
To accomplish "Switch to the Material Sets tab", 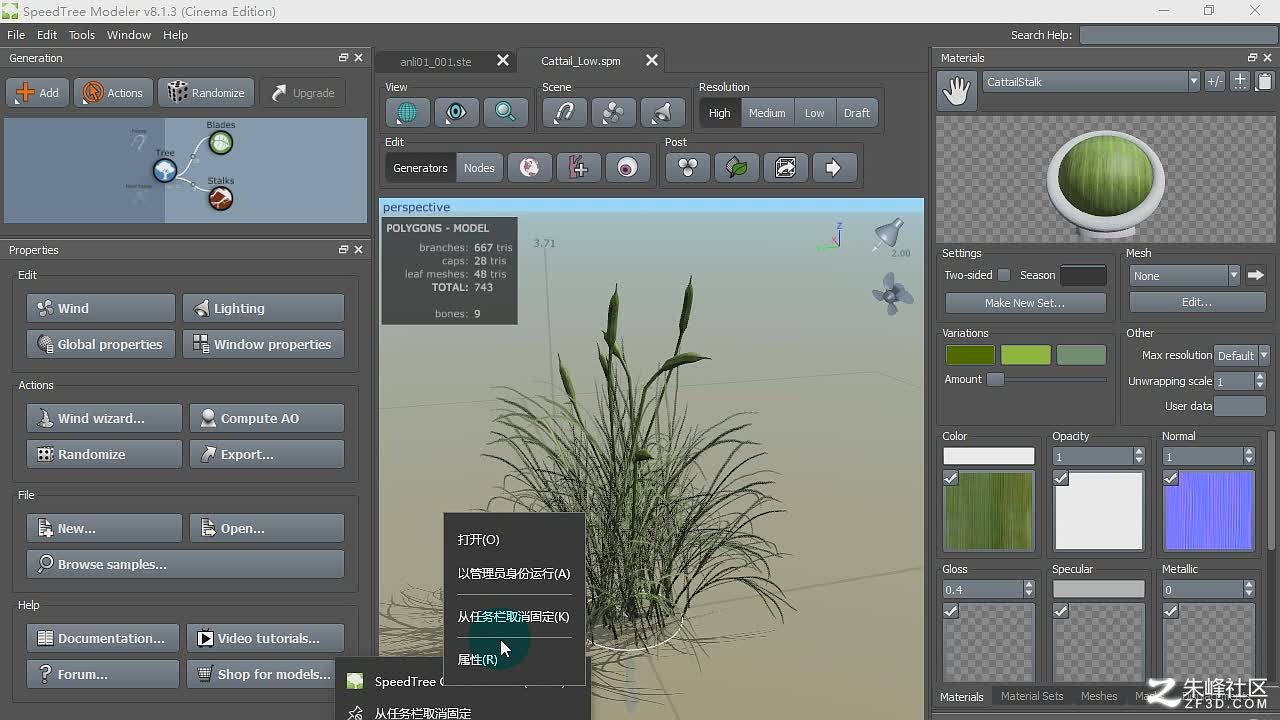I will coord(1032,696).
